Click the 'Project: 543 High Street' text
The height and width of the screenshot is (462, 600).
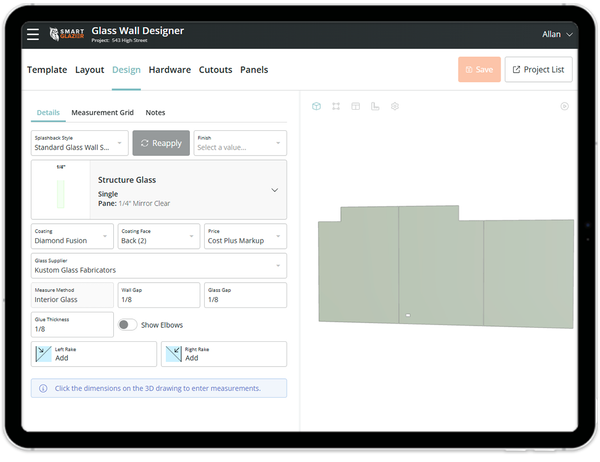[119, 41]
